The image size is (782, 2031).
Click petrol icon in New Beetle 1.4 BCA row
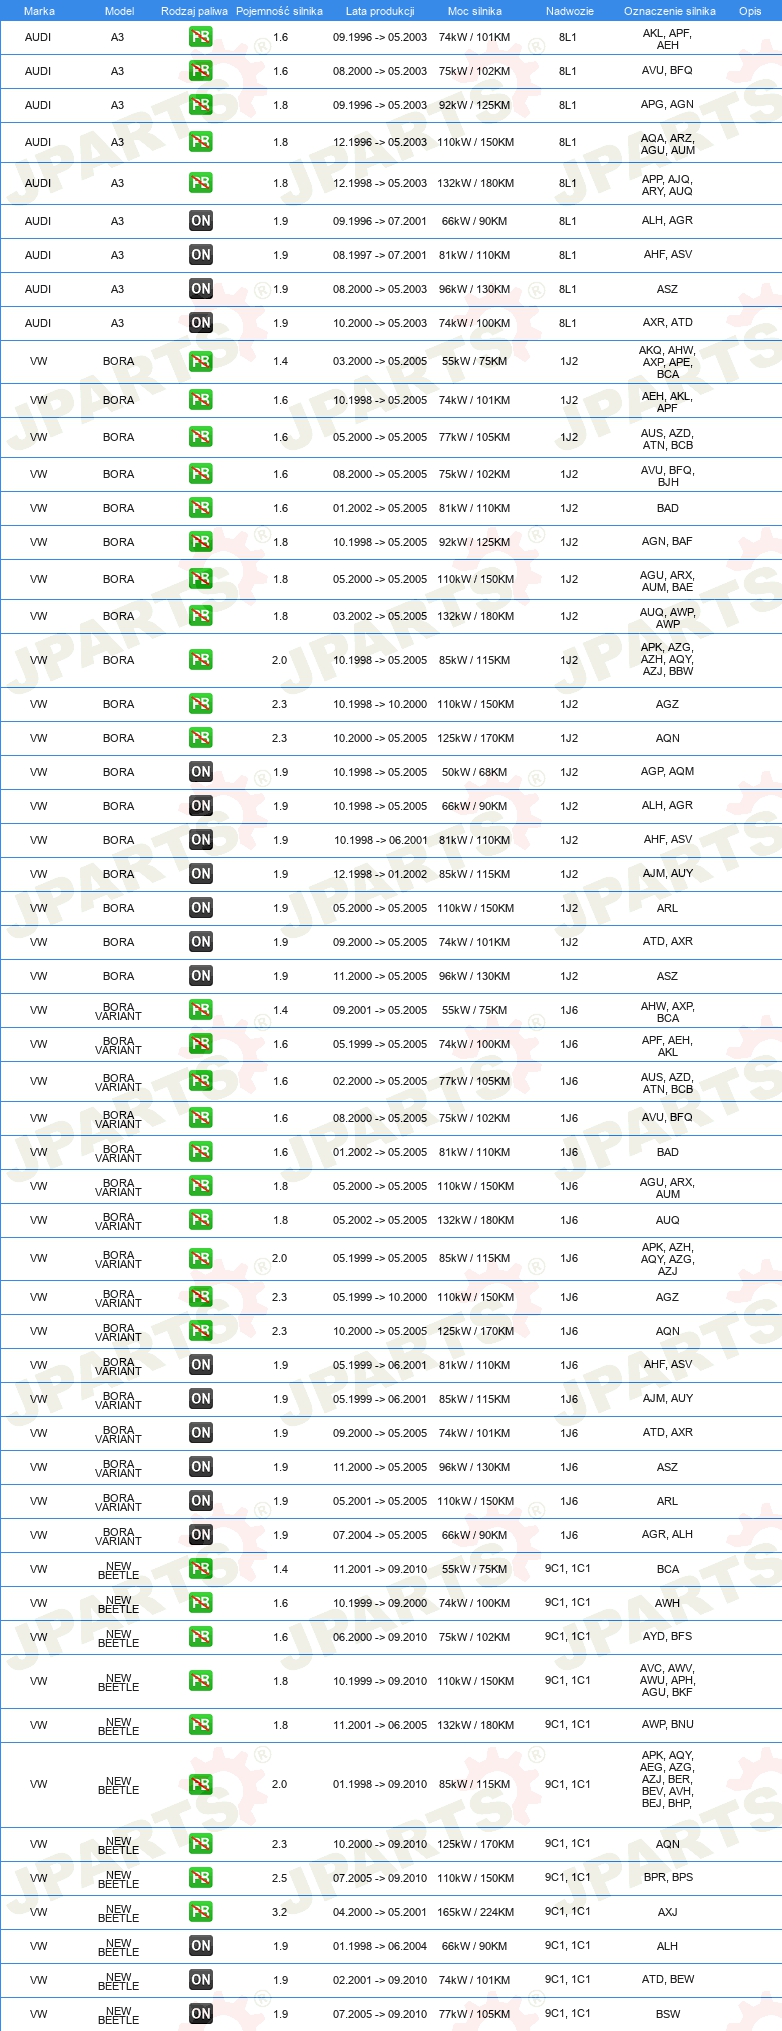200,1569
